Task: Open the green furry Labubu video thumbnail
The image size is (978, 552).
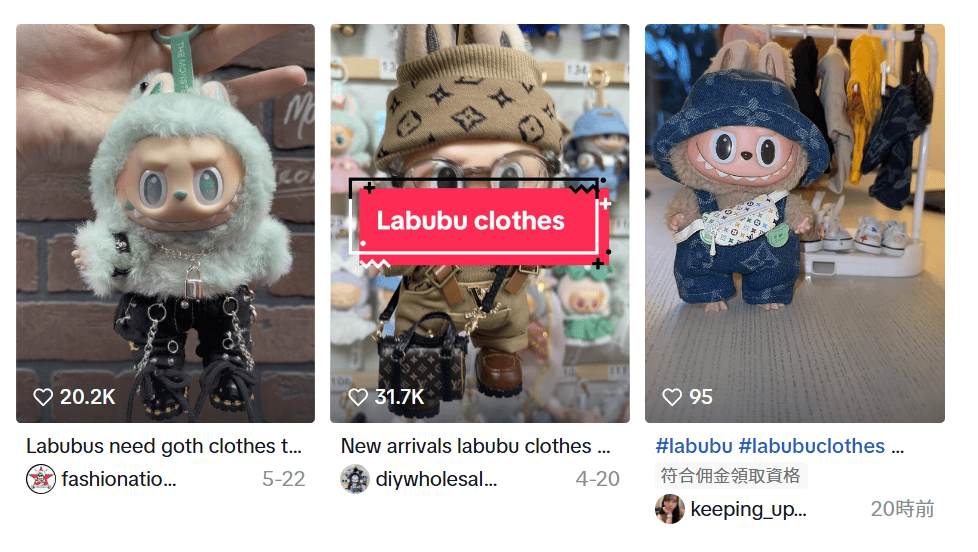Action: click(165, 223)
